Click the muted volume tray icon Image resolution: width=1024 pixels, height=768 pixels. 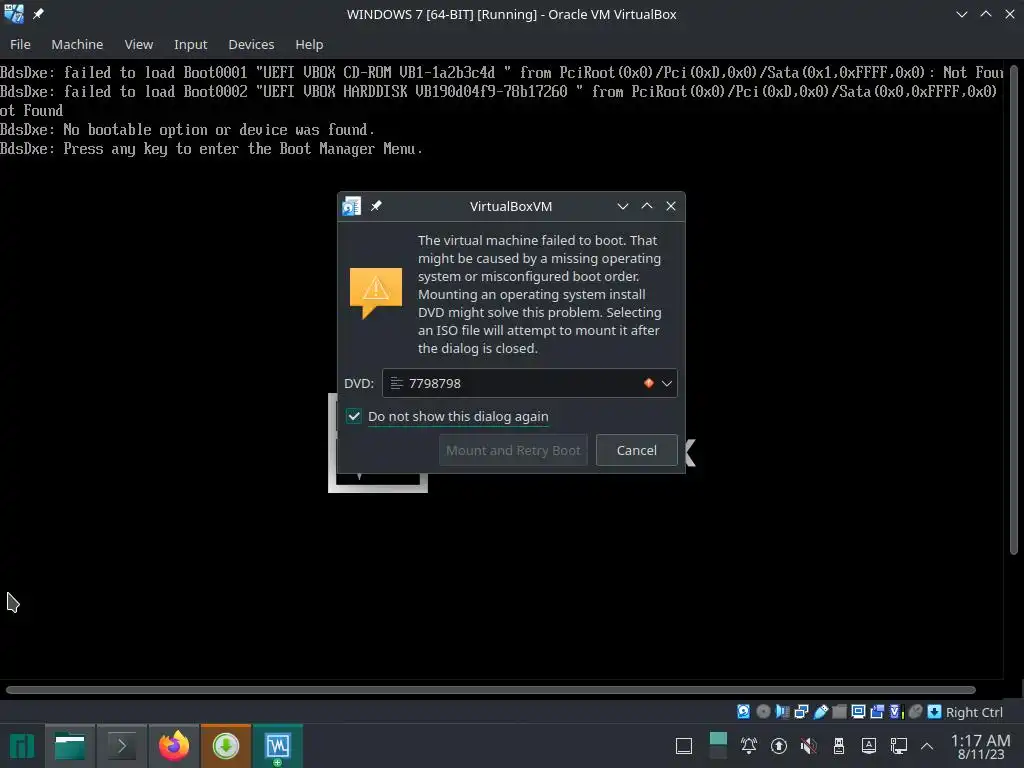tap(808, 745)
